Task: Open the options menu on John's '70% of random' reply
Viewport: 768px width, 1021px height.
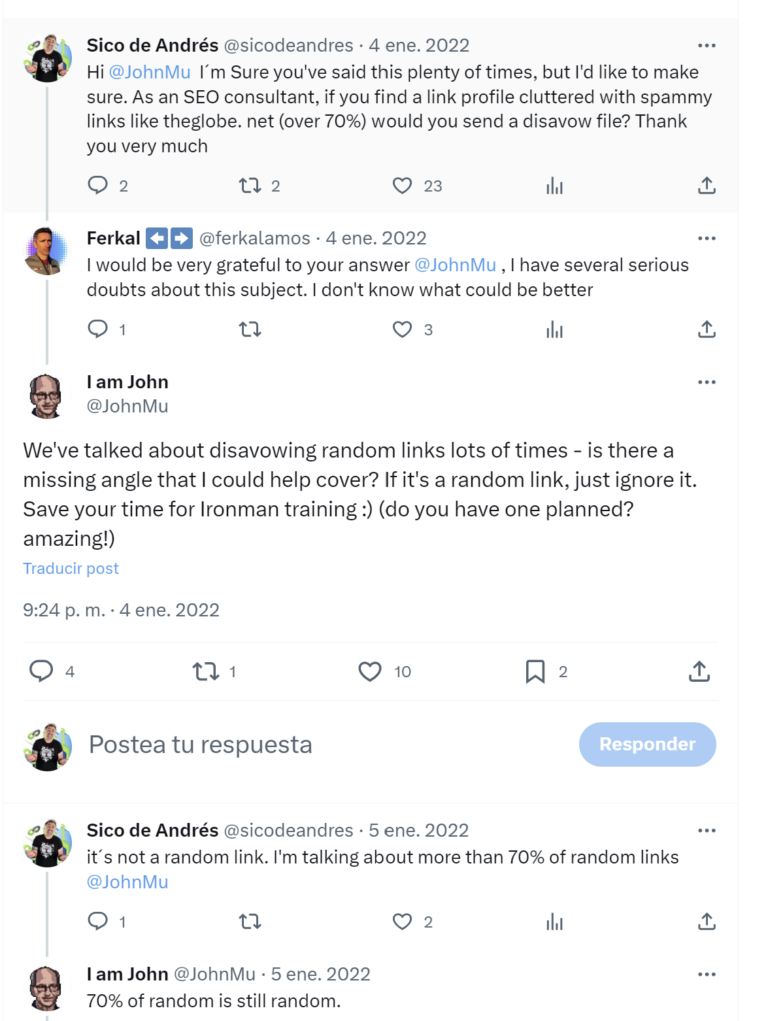Action: click(x=708, y=973)
